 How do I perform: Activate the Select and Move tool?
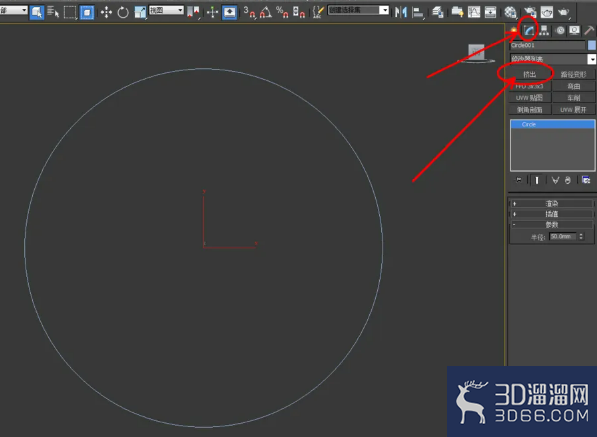tap(106, 13)
